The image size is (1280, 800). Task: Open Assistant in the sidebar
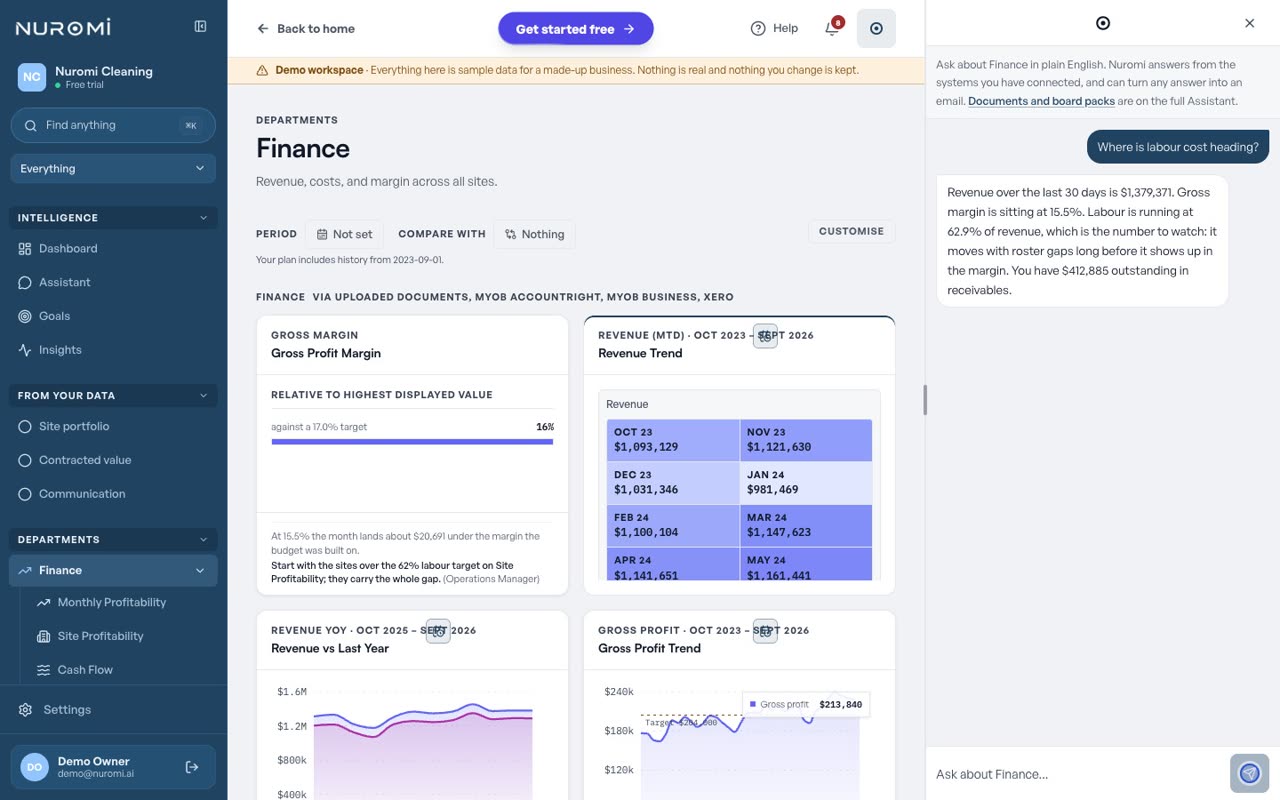[113, 282]
